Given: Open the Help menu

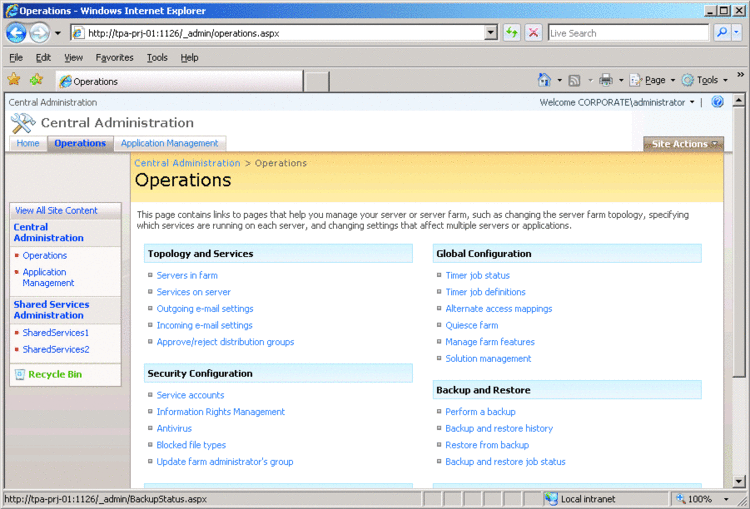Looking at the screenshot, I should click(x=189, y=57).
